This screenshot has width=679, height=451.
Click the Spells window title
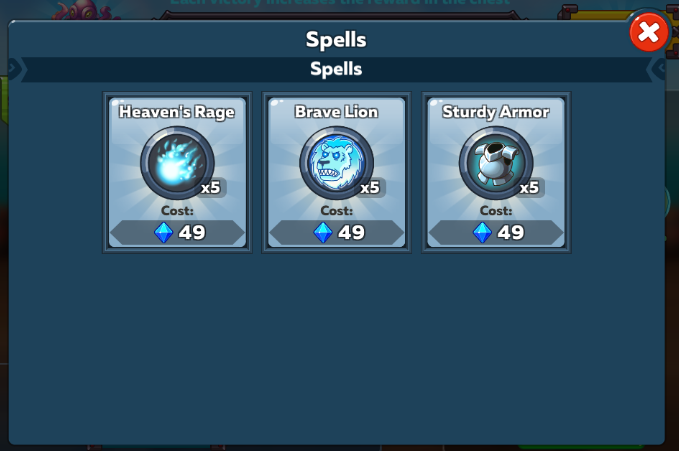[x=336, y=40]
